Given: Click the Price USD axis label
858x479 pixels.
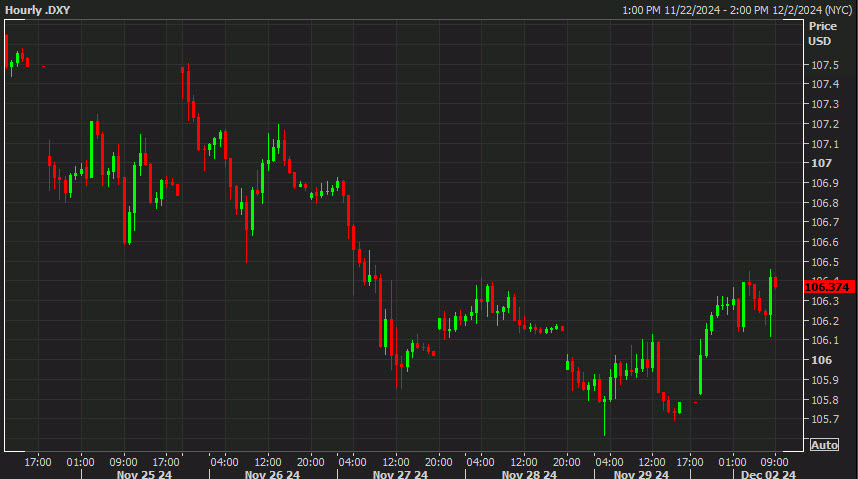Looking at the screenshot, I should pos(822,33).
